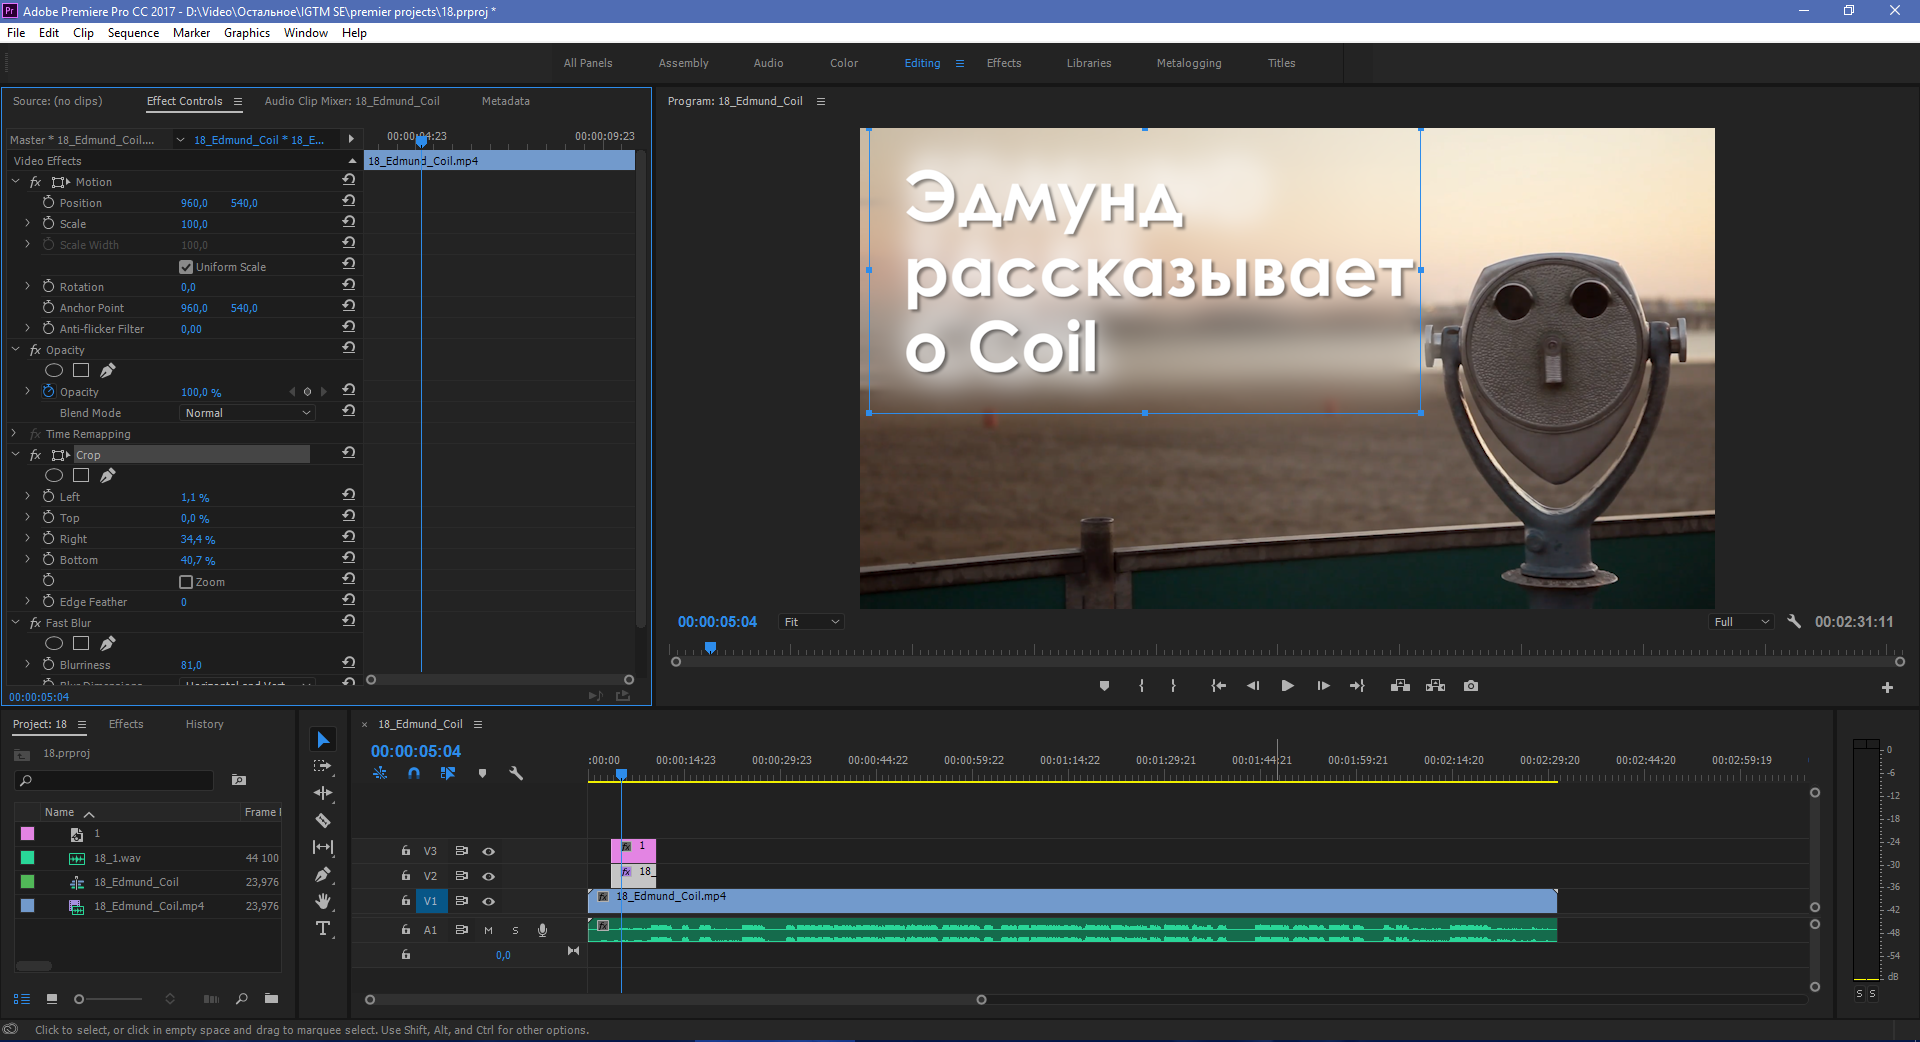
Task: Select the Selection tool arrow
Action: pyautogui.click(x=323, y=740)
